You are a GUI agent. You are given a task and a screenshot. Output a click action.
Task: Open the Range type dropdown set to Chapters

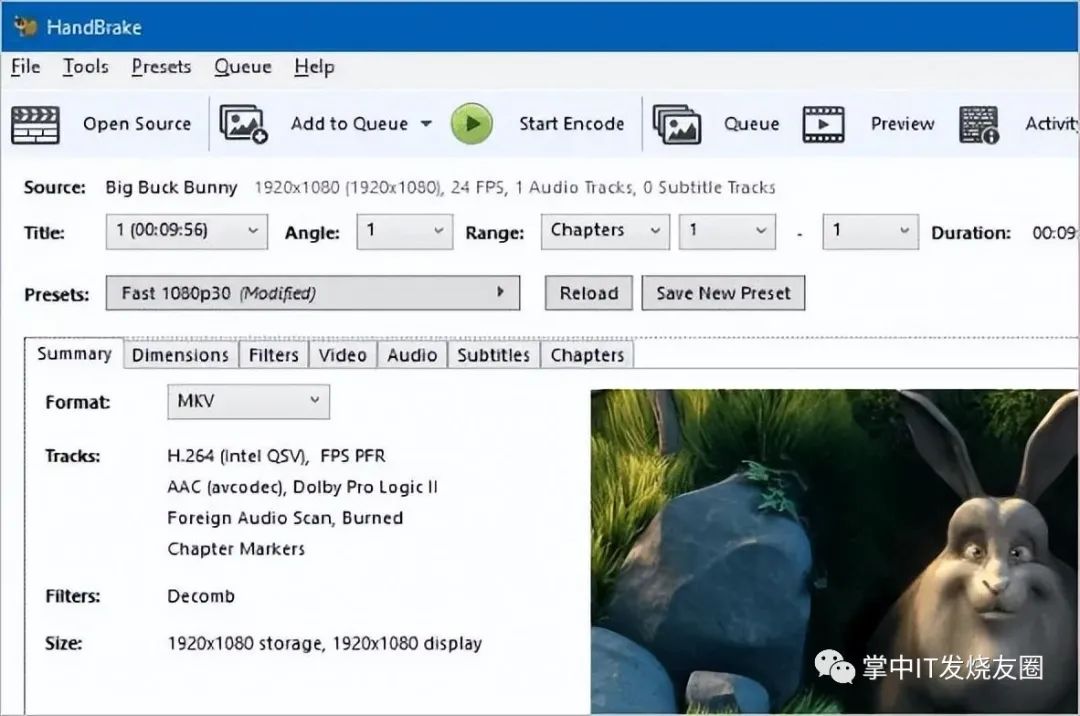[x=605, y=231]
